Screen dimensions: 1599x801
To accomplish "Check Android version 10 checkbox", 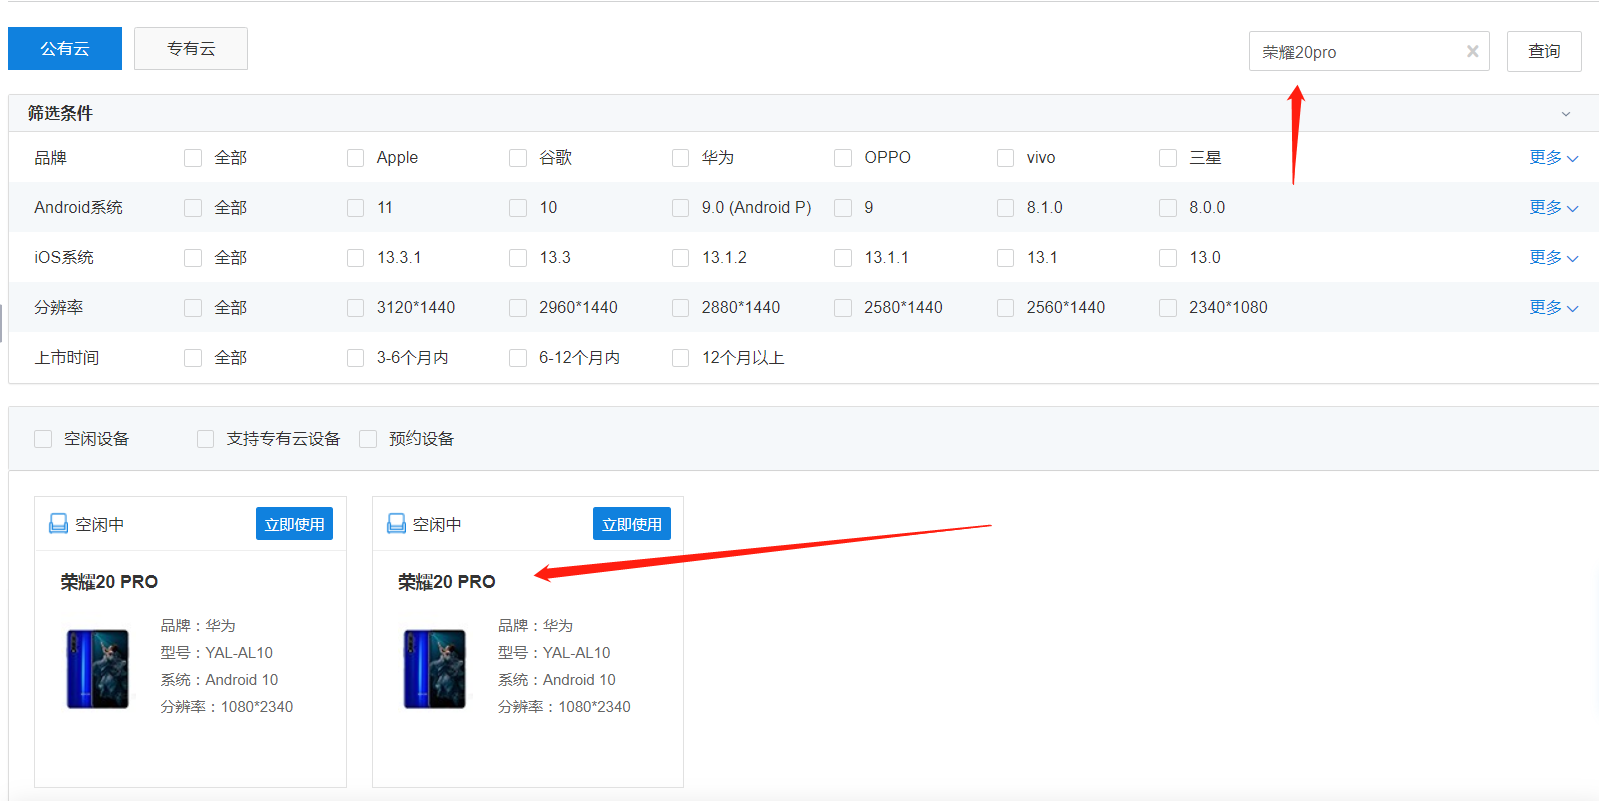I will tap(518, 208).
